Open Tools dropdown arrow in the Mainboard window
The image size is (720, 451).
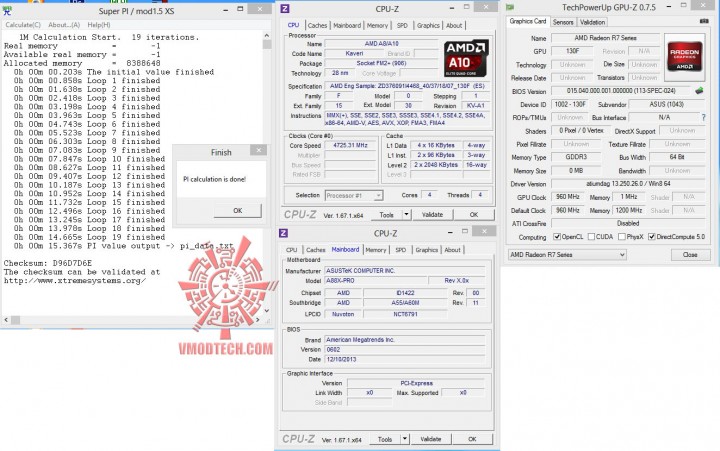[405, 439]
